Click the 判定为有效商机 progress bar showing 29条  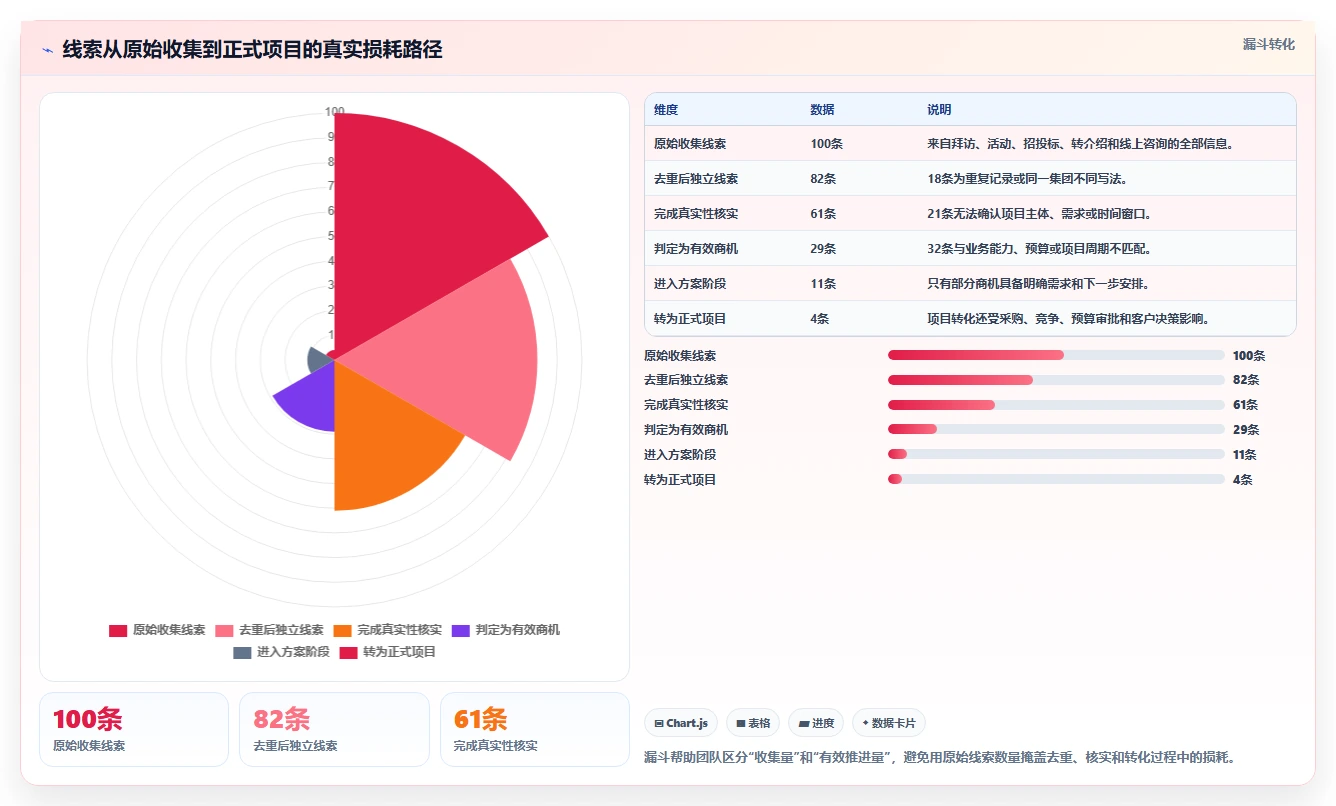[x=1056, y=429]
